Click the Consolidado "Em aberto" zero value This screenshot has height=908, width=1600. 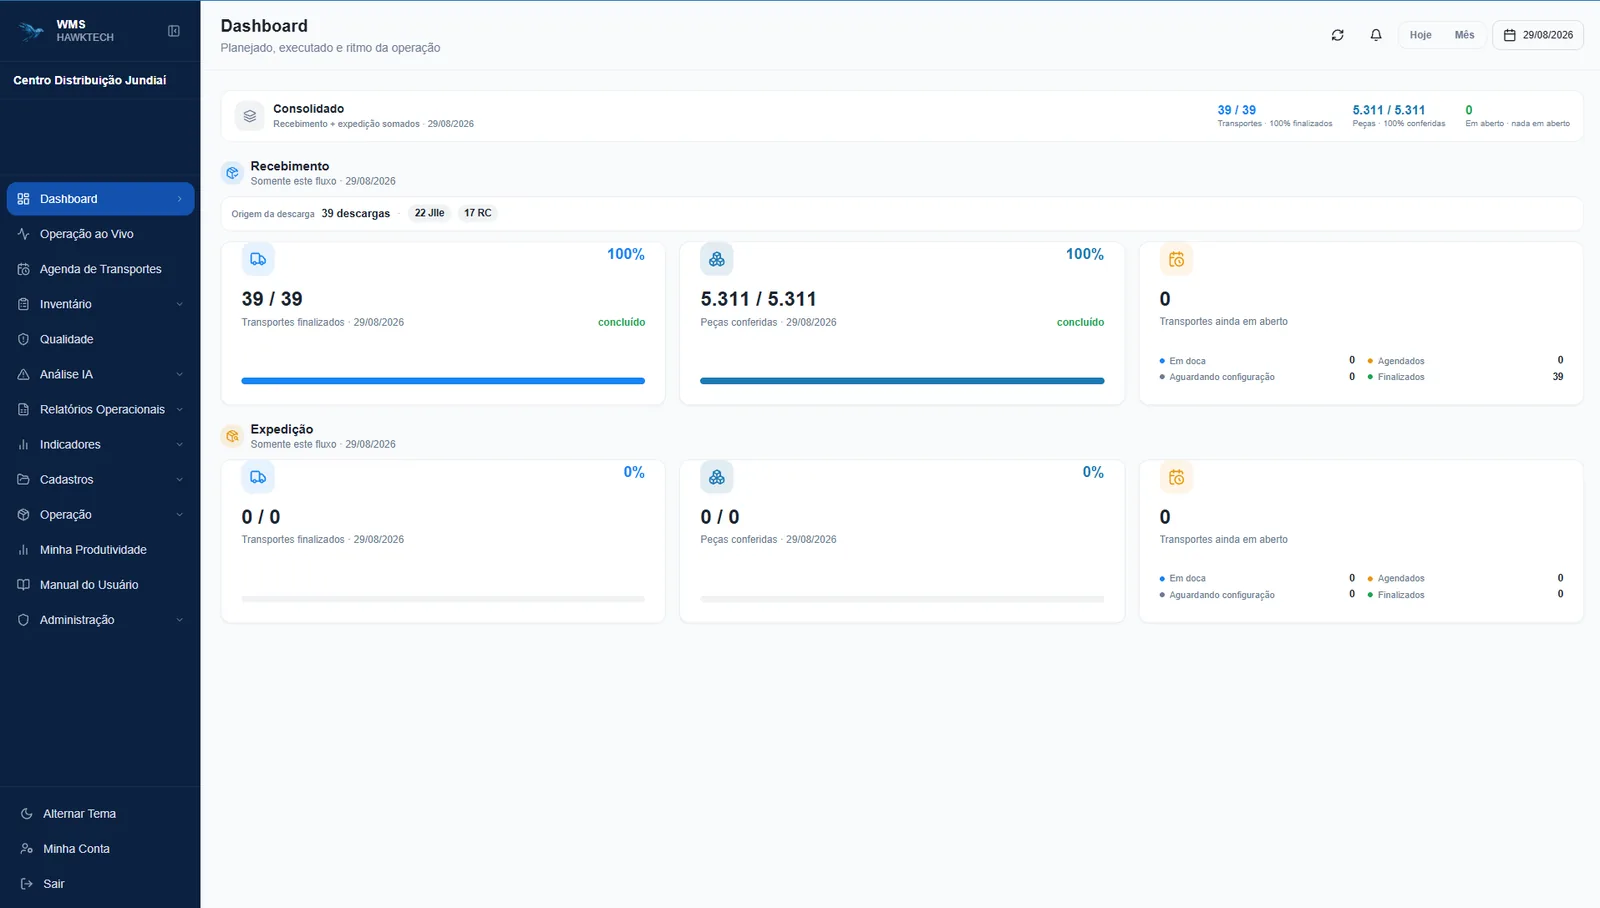pyautogui.click(x=1469, y=110)
